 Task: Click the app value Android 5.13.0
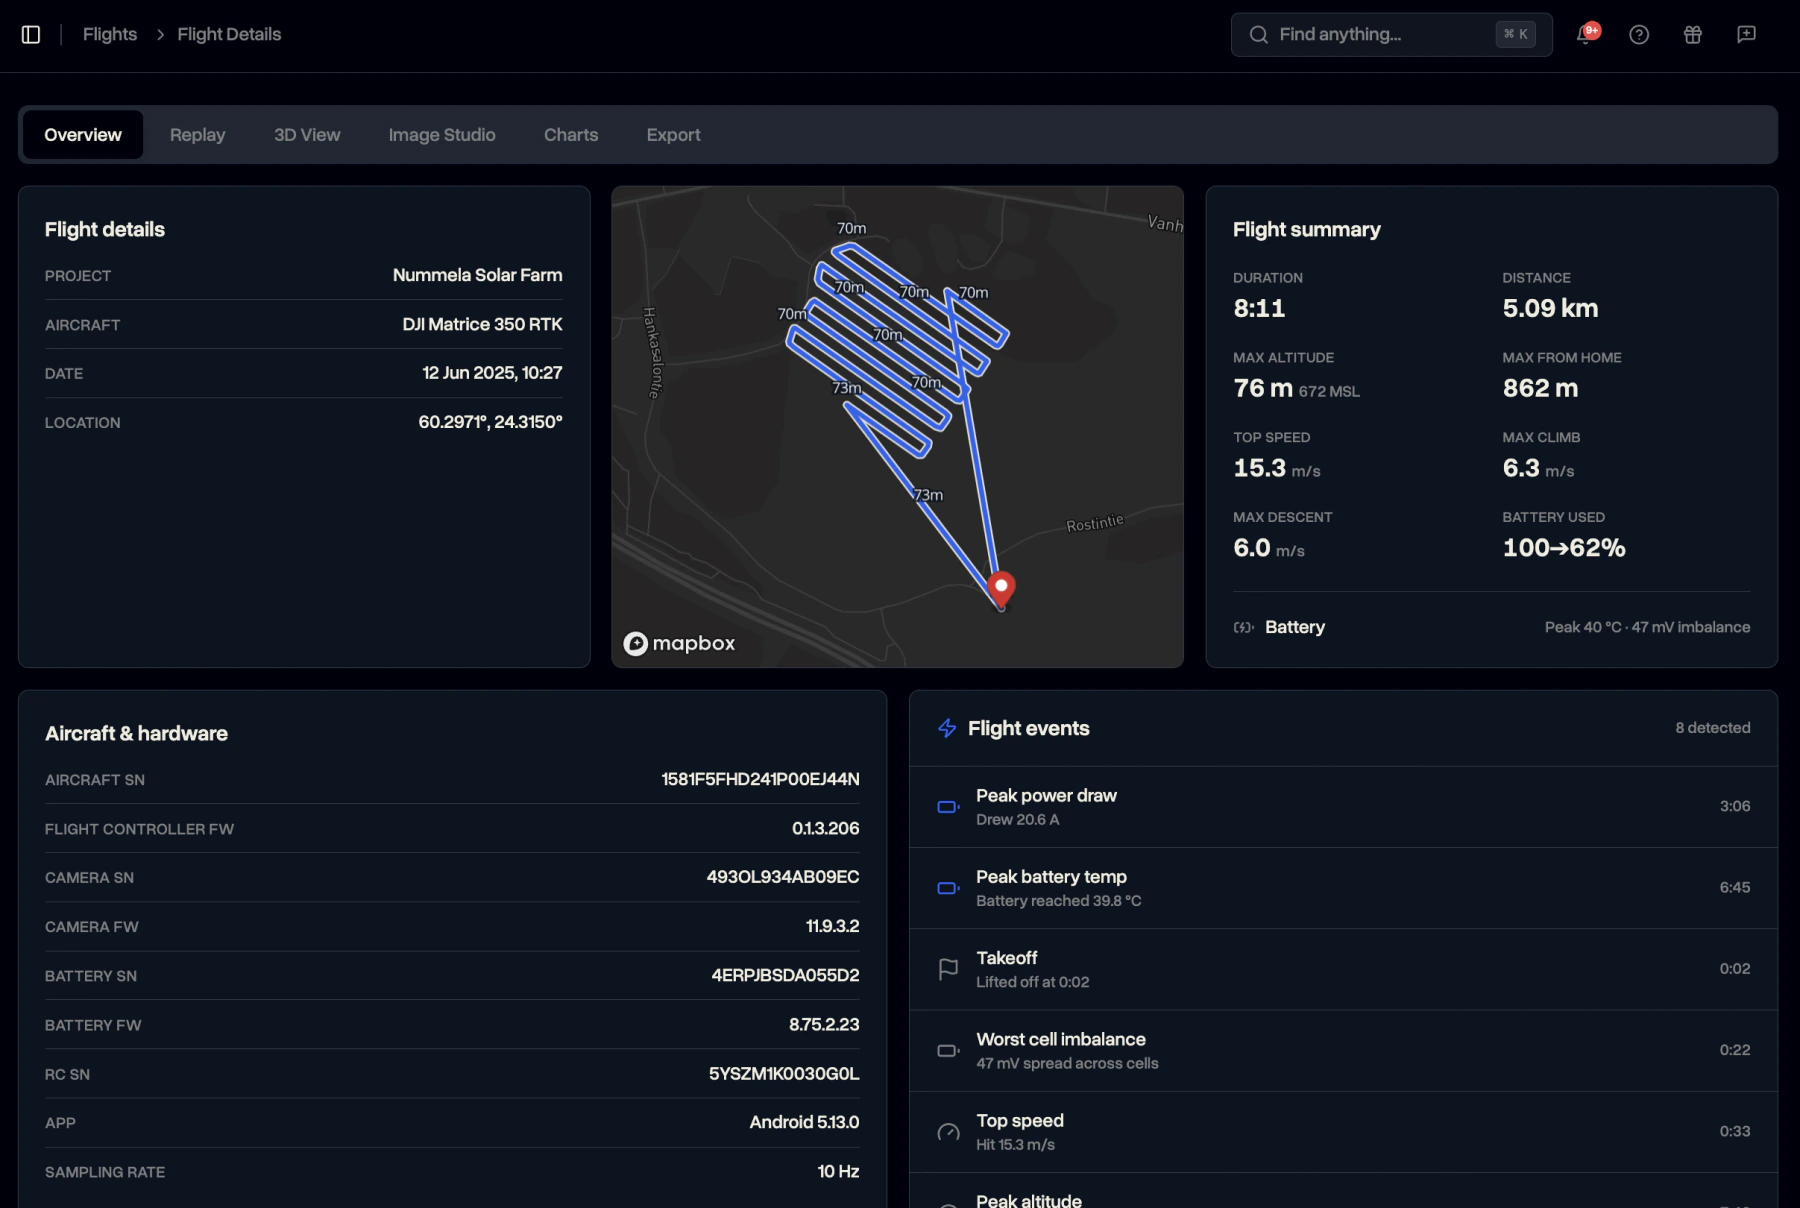pyautogui.click(x=804, y=1122)
